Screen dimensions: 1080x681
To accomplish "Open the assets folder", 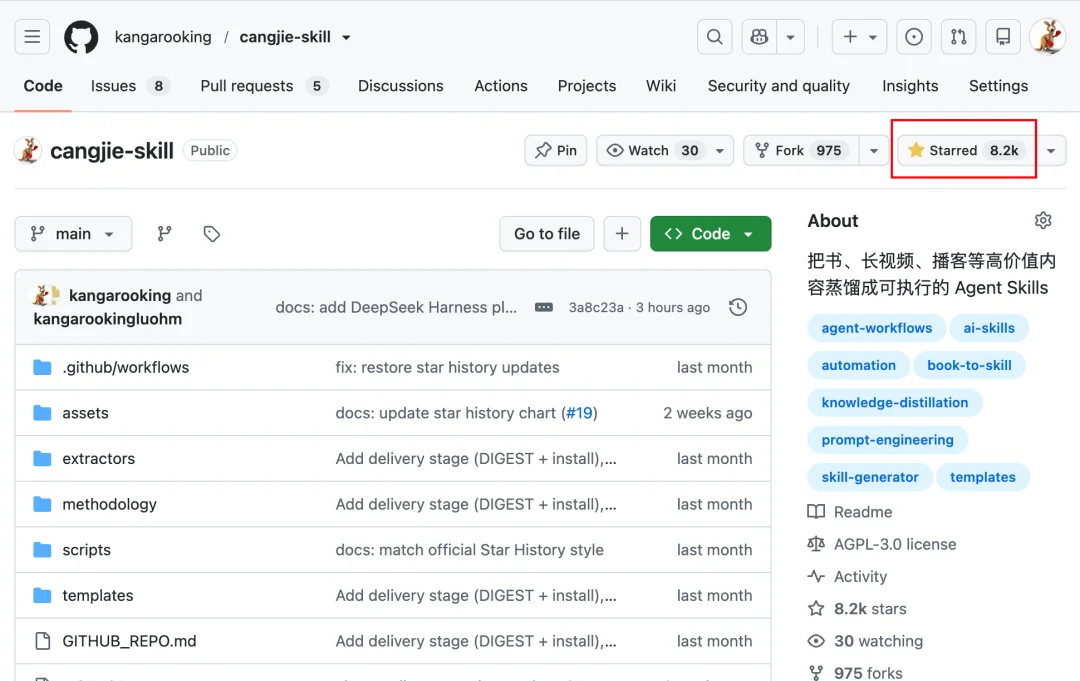I will [85, 413].
